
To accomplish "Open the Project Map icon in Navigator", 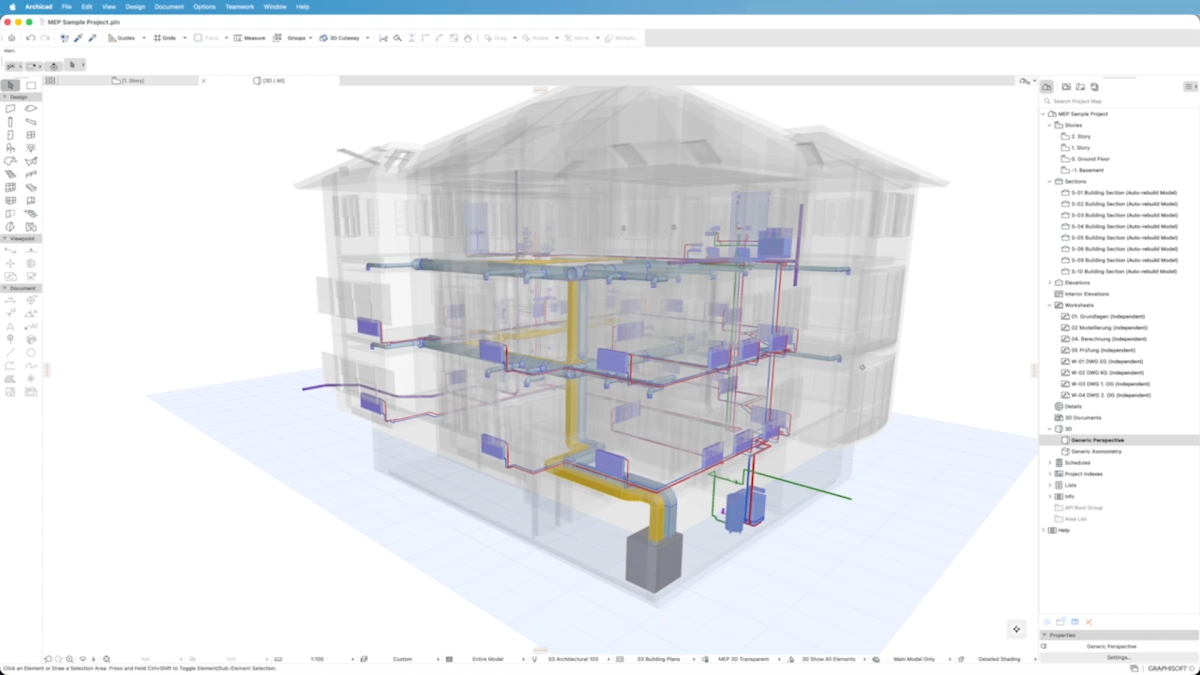I will click(x=1047, y=87).
